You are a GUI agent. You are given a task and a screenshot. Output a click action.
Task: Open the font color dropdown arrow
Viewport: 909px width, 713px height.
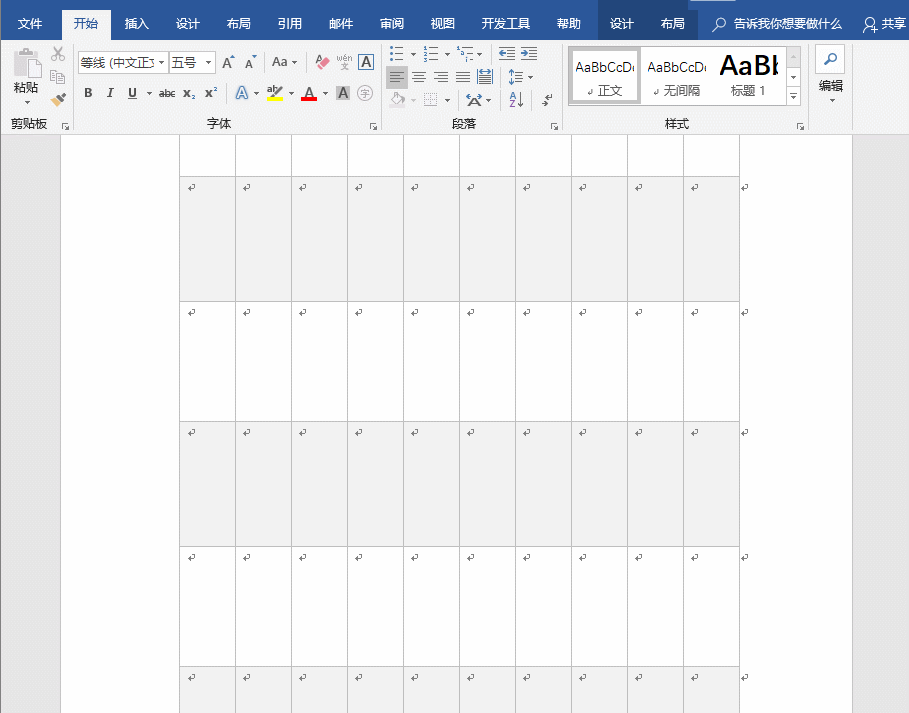(x=325, y=93)
